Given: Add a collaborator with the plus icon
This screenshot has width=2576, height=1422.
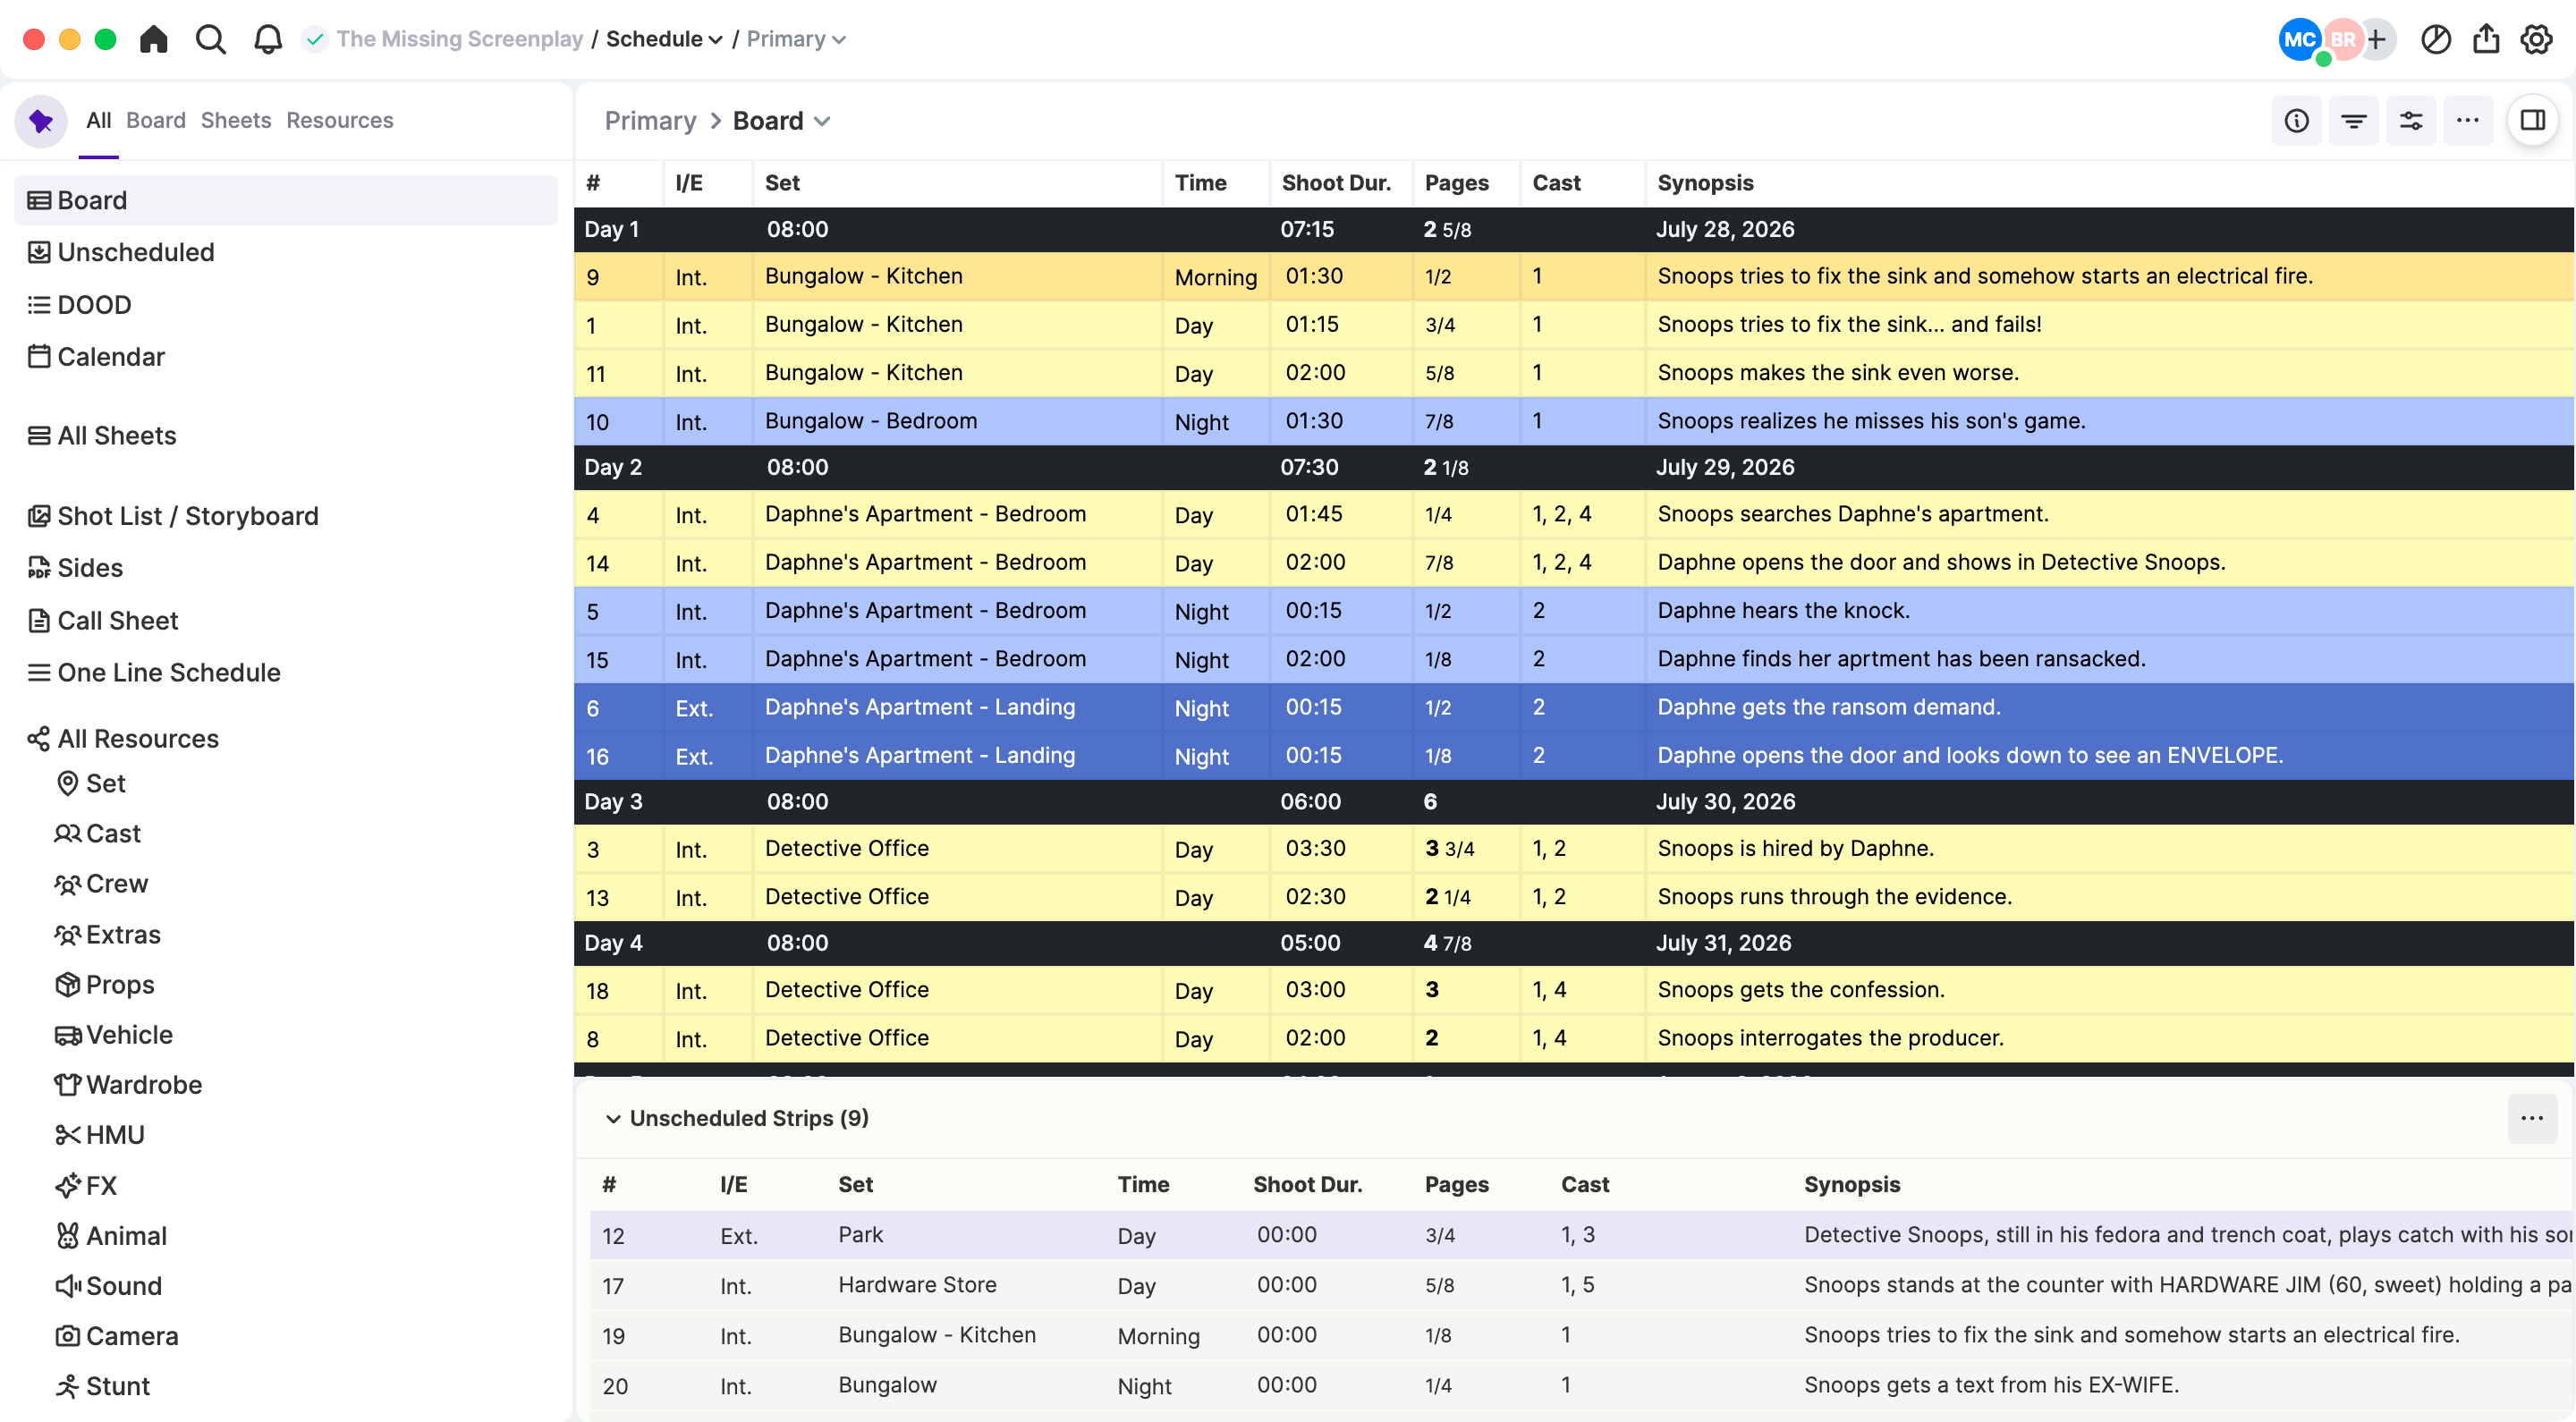Looking at the screenshot, I should [x=2377, y=39].
